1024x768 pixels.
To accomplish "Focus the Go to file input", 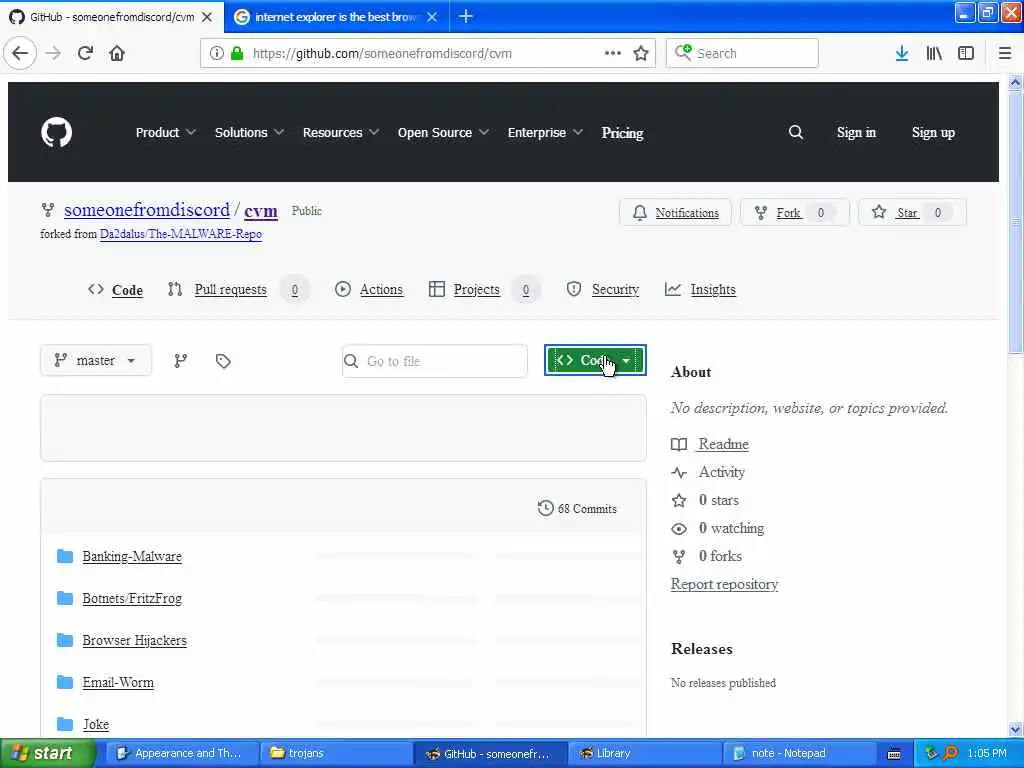I will point(435,361).
